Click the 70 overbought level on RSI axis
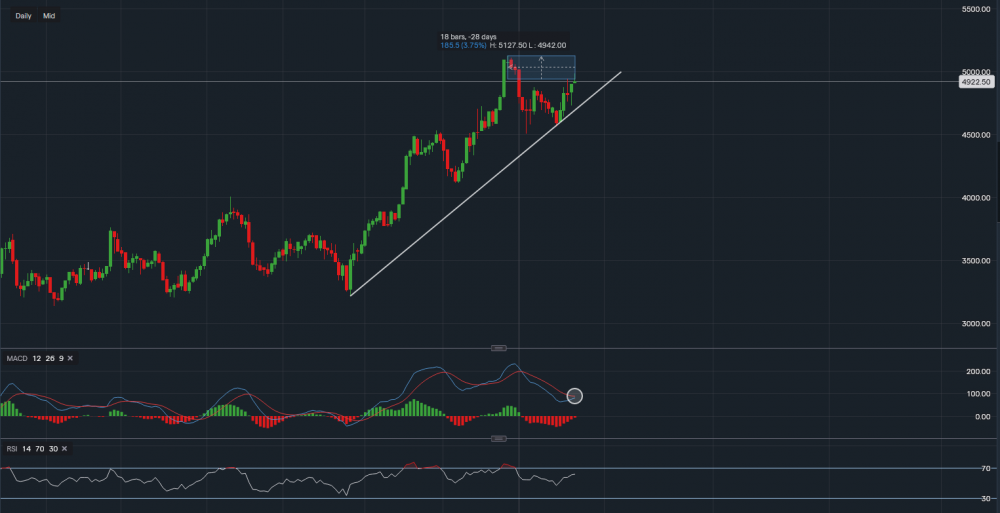This screenshot has width=1000, height=513. 985,468
